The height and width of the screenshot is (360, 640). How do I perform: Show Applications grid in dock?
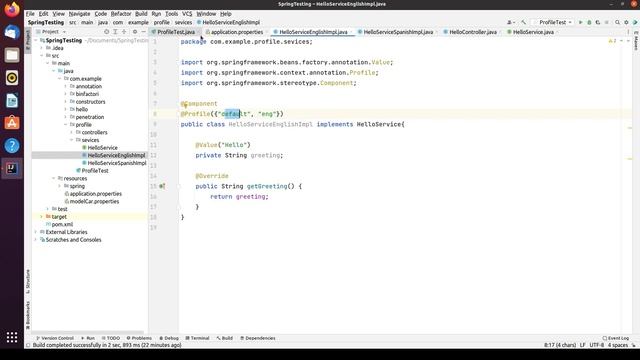tap(12, 337)
